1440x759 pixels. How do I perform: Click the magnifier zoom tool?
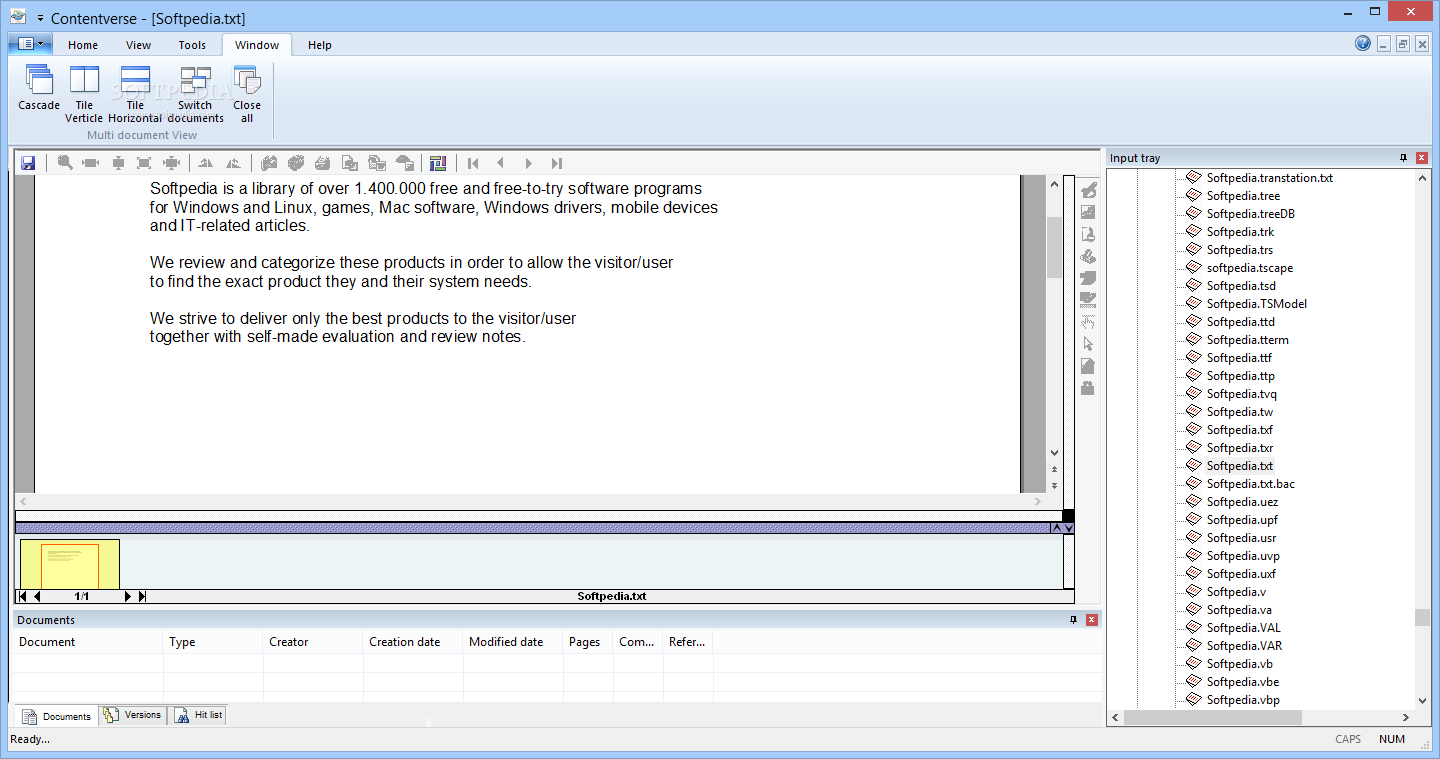pyautogui.click(x=65, y=163)
